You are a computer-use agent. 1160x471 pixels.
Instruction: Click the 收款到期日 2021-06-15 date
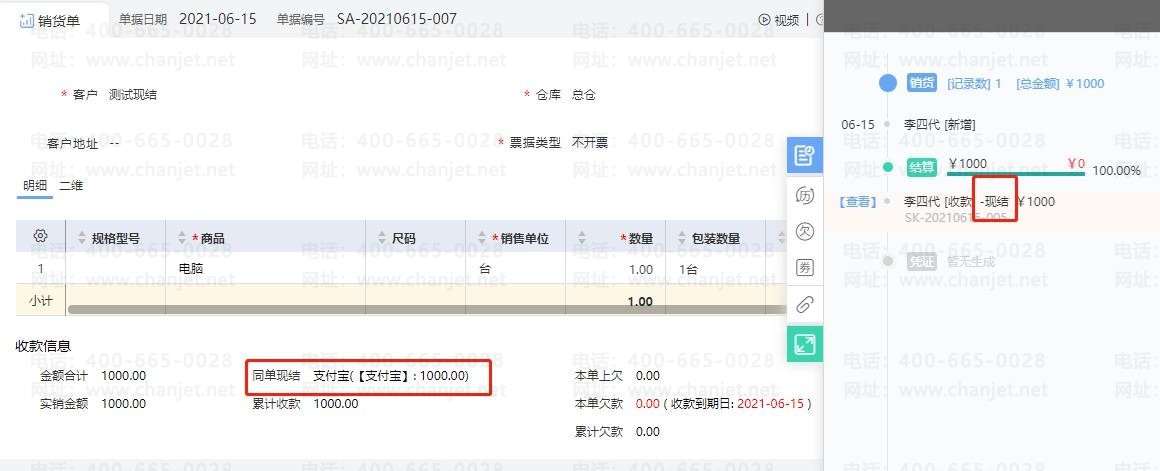click(770, 404)
